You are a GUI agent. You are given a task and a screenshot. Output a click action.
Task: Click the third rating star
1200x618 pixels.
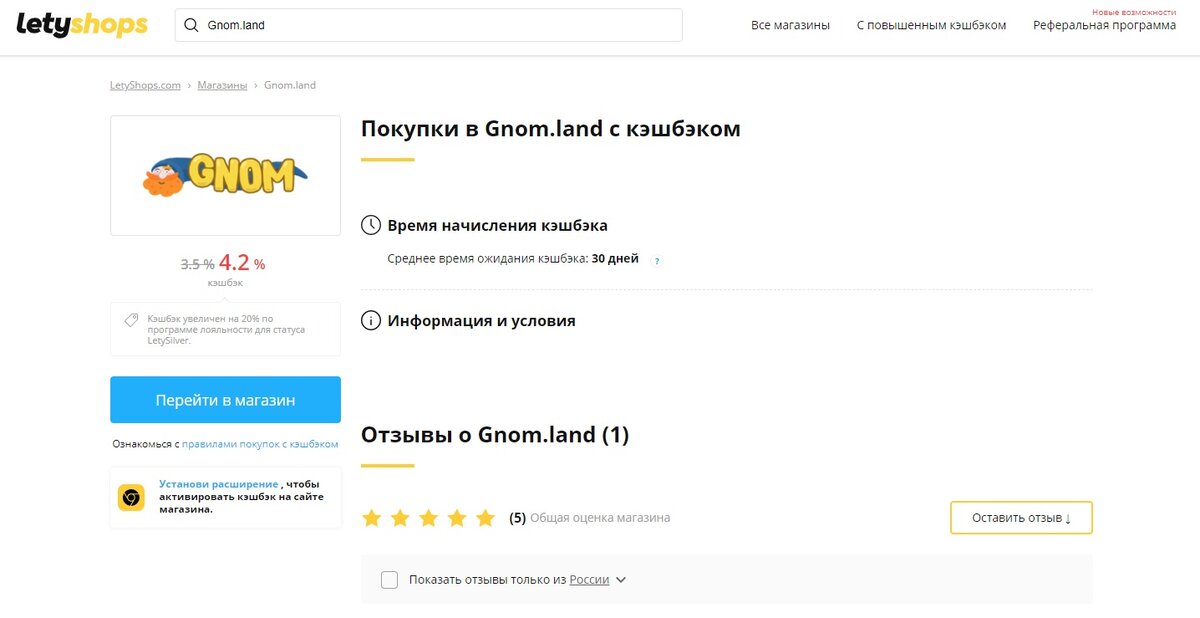[429, 518]
